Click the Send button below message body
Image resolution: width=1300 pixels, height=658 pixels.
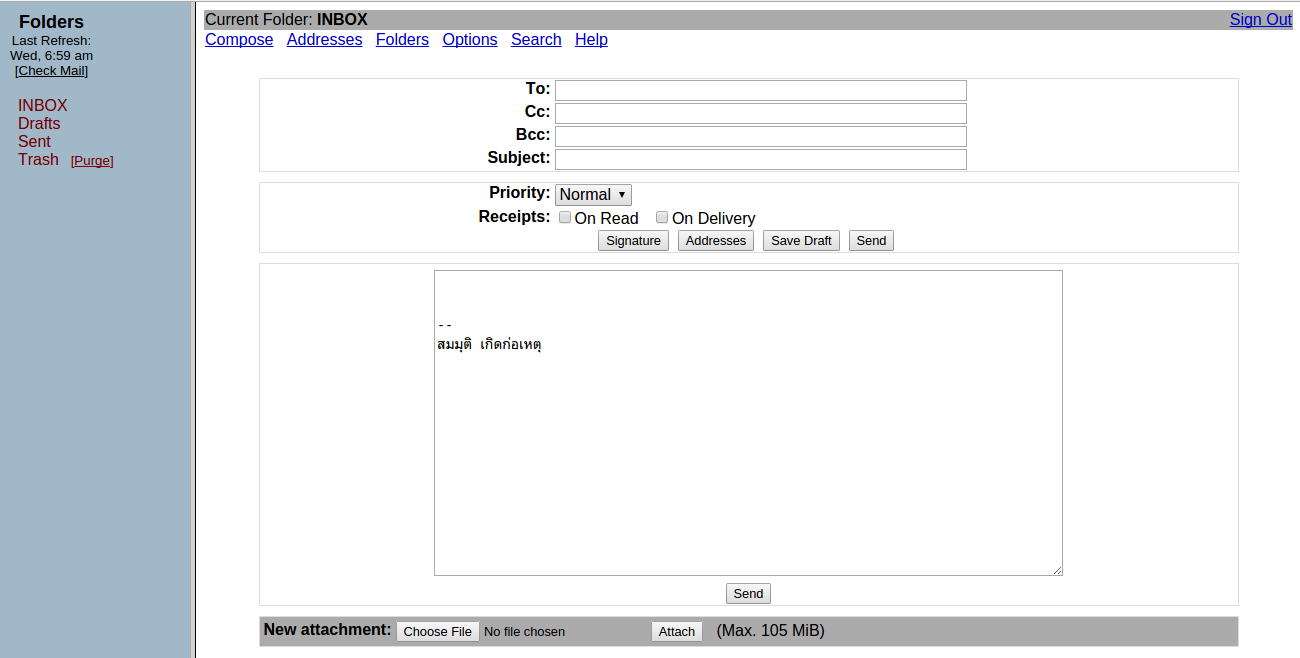(x=748, y=594)
